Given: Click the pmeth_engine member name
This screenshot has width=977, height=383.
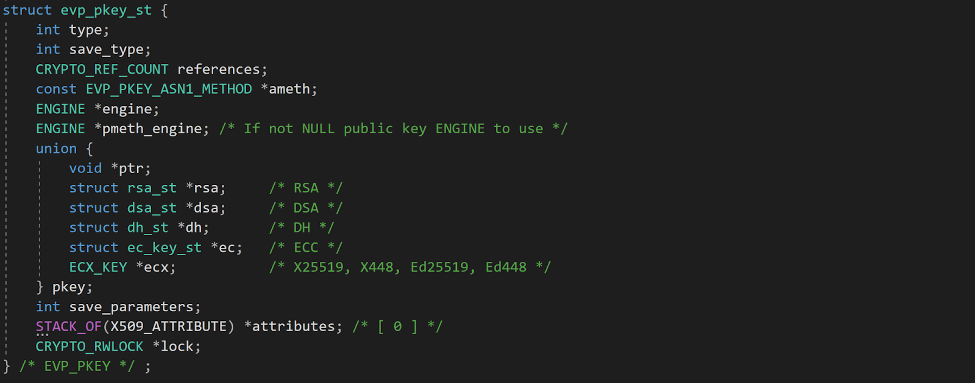Looking at the screenshot, I should (x=152, y=129).
